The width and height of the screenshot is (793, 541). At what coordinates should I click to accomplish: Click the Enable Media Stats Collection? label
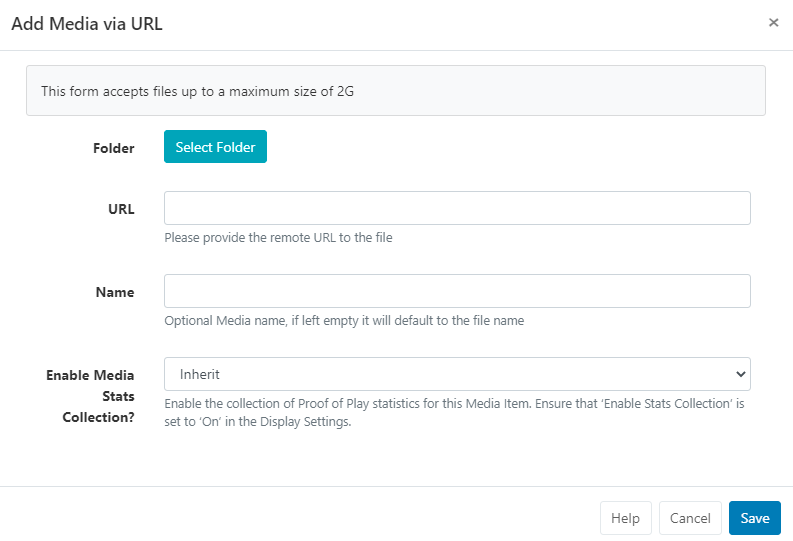coord(90,393)
